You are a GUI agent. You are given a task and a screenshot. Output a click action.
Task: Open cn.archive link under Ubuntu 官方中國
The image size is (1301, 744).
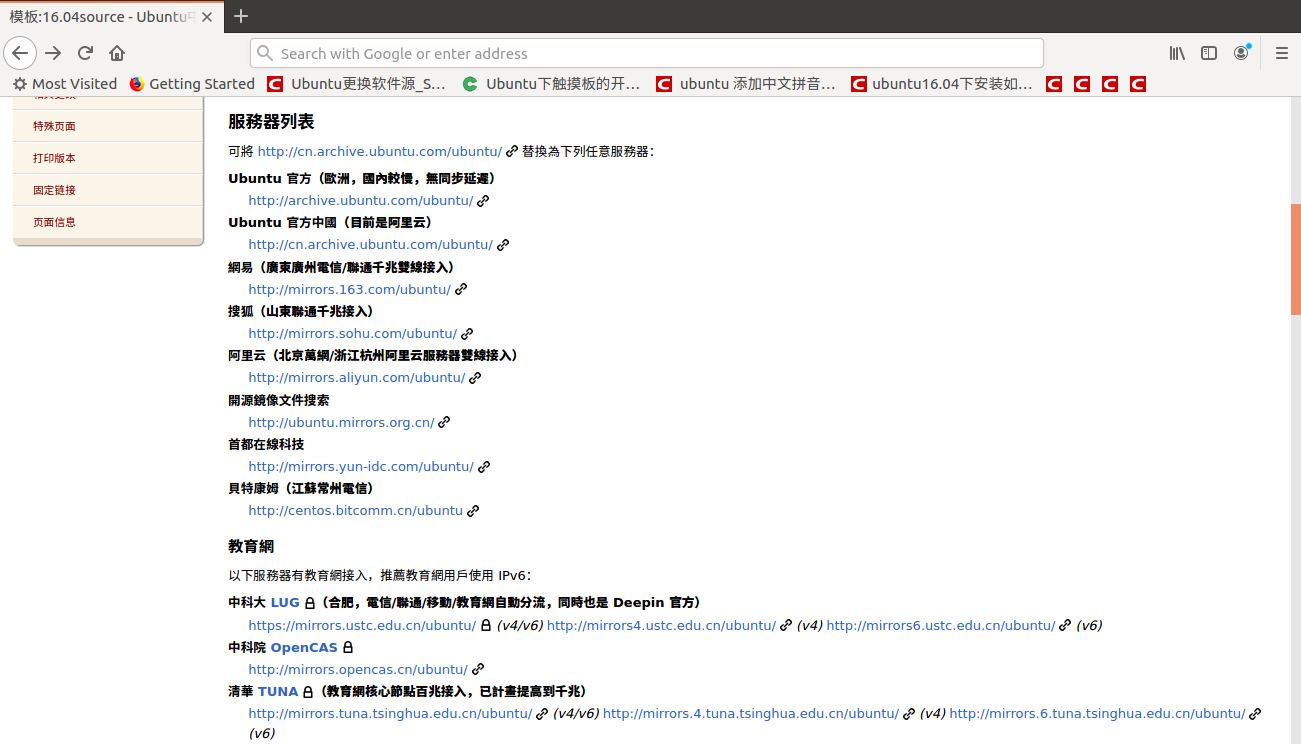(x=370, y=244)
